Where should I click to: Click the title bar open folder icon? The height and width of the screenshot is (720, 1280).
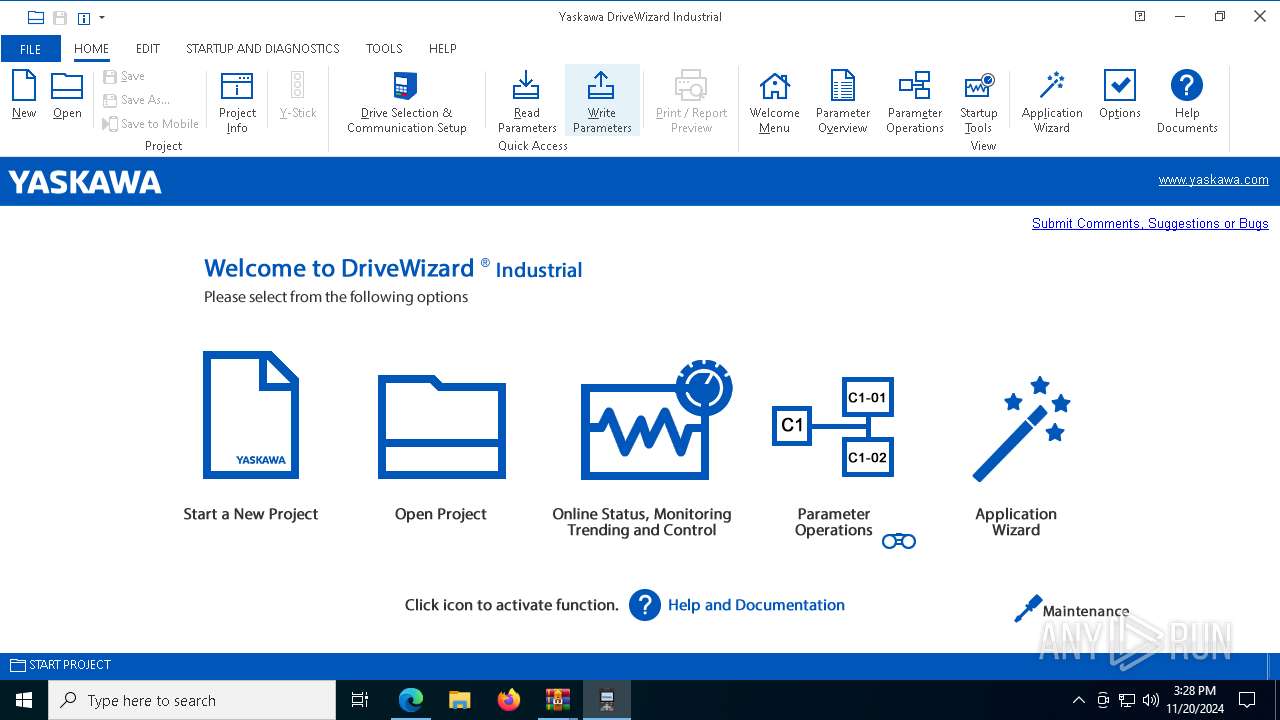pos(36,17)
